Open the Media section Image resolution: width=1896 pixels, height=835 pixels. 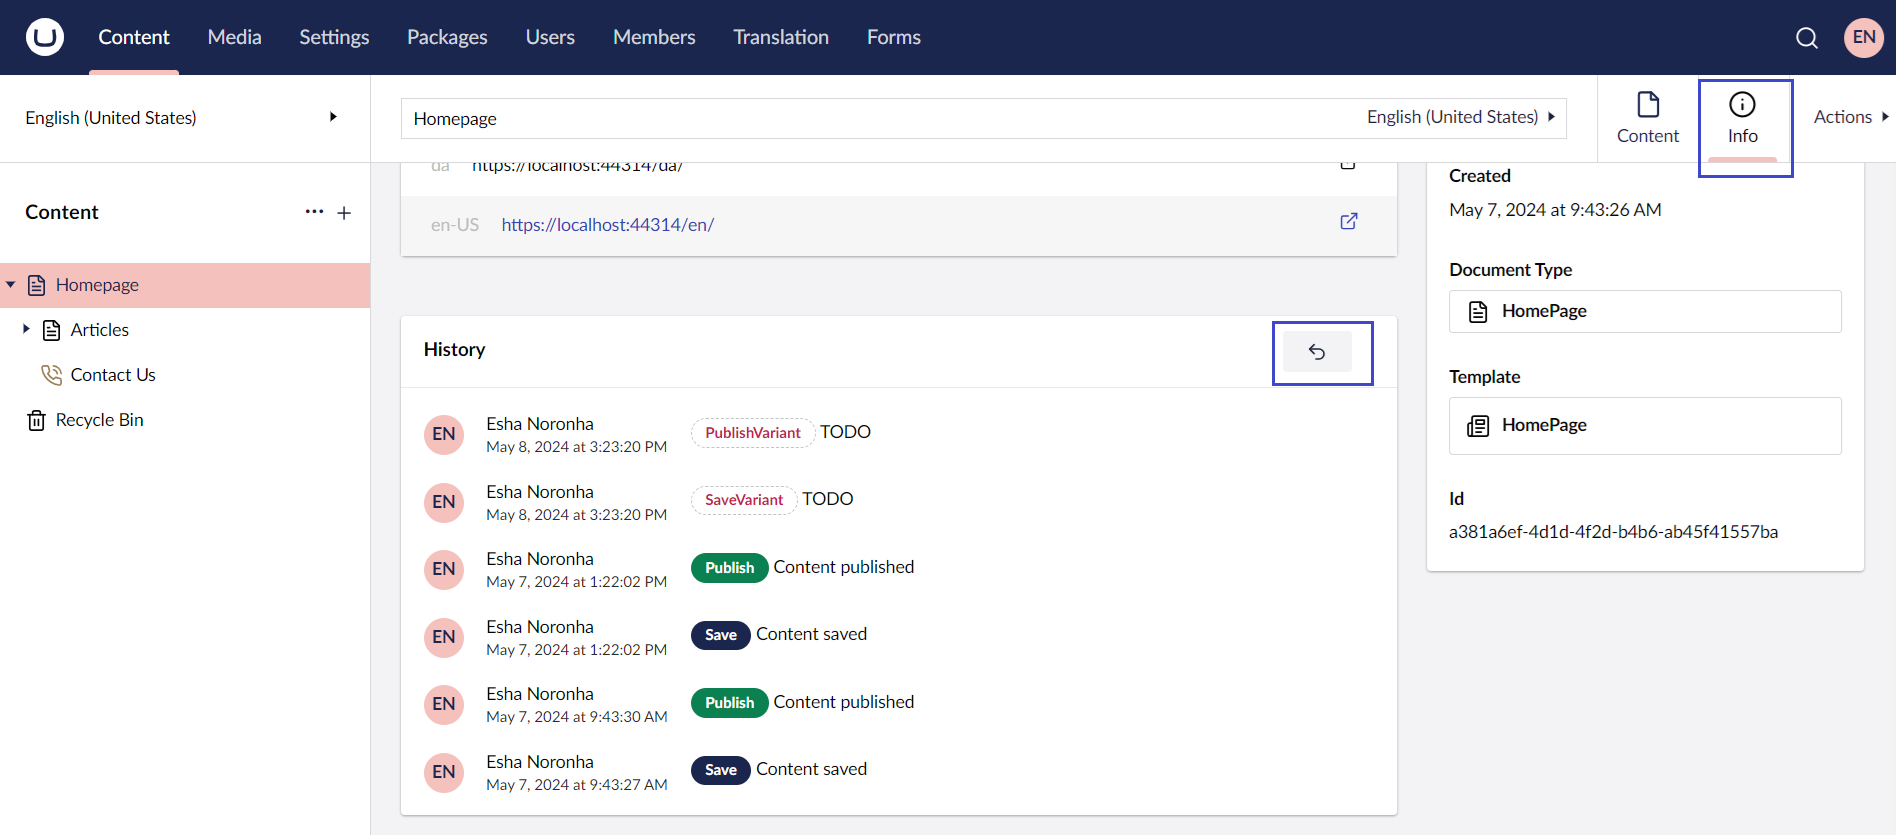pyautogui.click(x=234, y=37)
